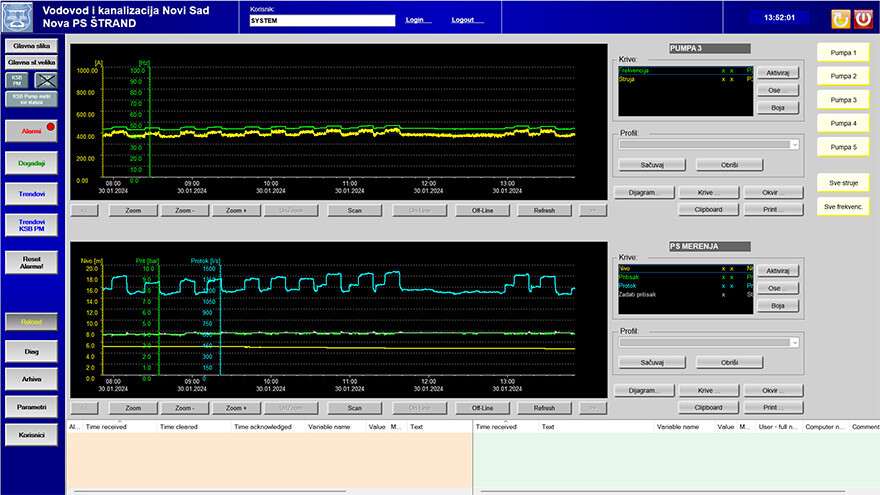Select Pumpa 4 trend
The height and width of the screenshot is (495, 880).
coord(843,123)
